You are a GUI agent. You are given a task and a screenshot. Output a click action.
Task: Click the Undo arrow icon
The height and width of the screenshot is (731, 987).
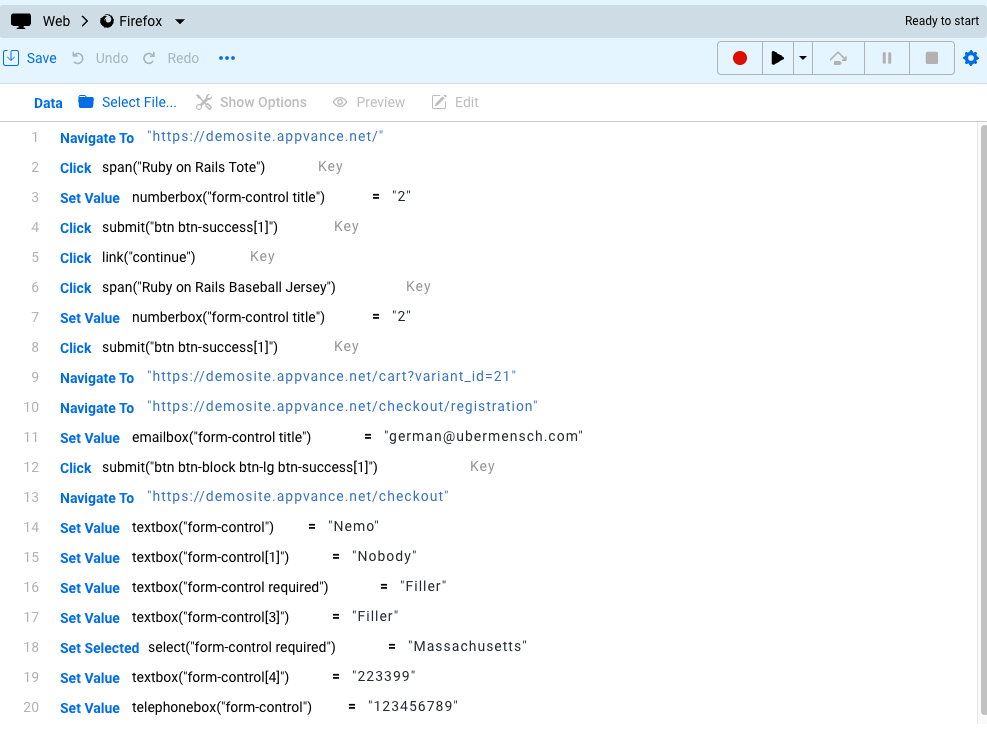coord(77,58)
